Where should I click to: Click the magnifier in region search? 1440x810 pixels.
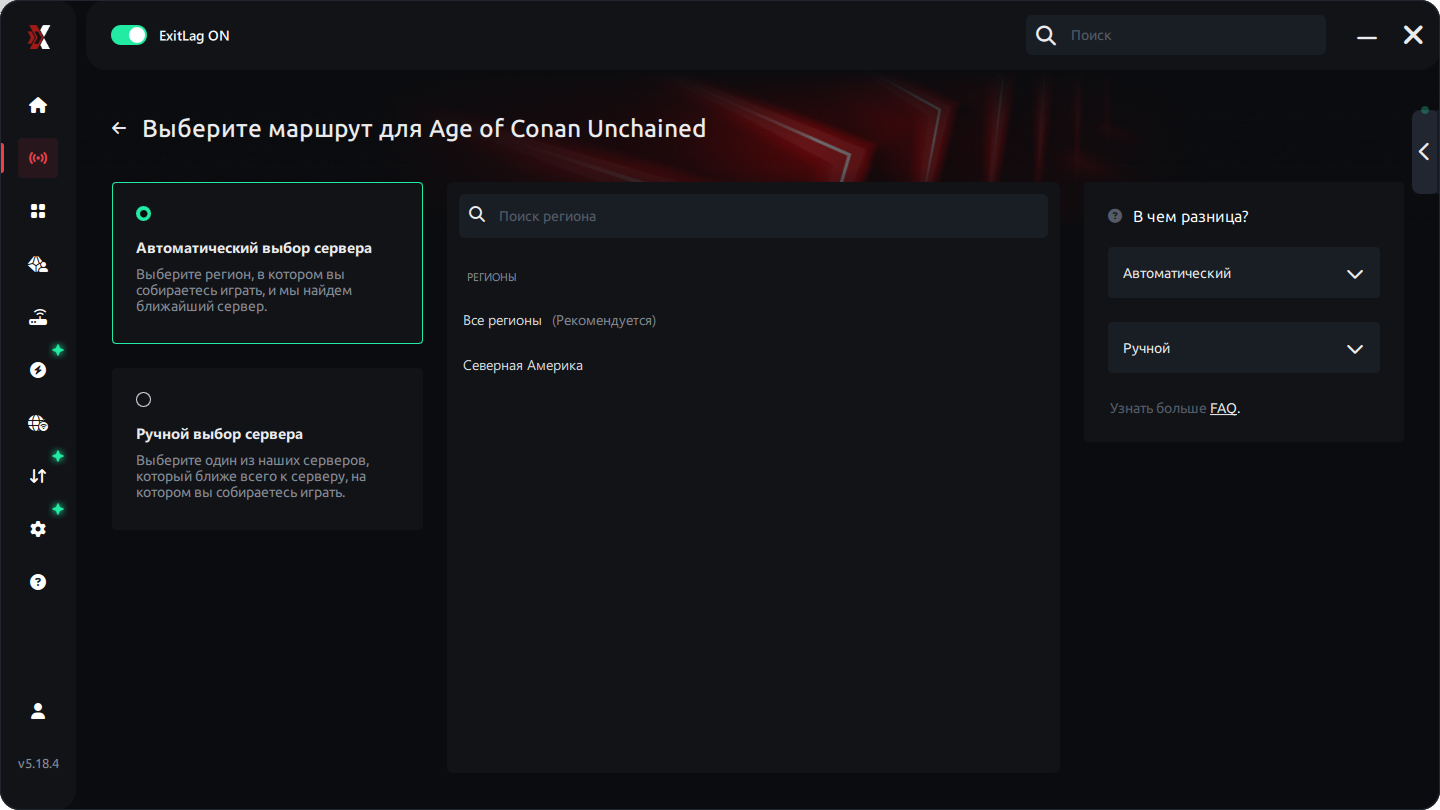(477, 215)
